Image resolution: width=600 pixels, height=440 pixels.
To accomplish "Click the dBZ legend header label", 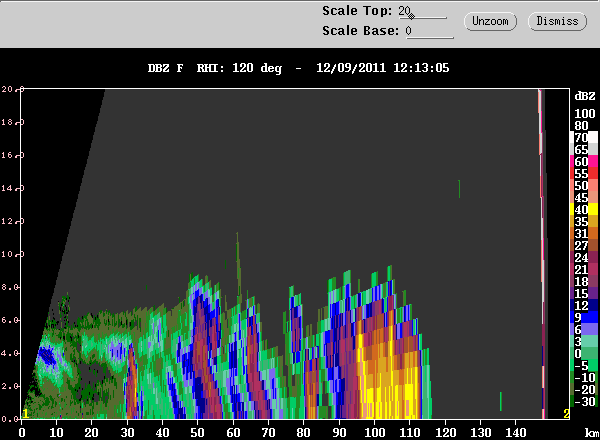I will coord(585,96).
